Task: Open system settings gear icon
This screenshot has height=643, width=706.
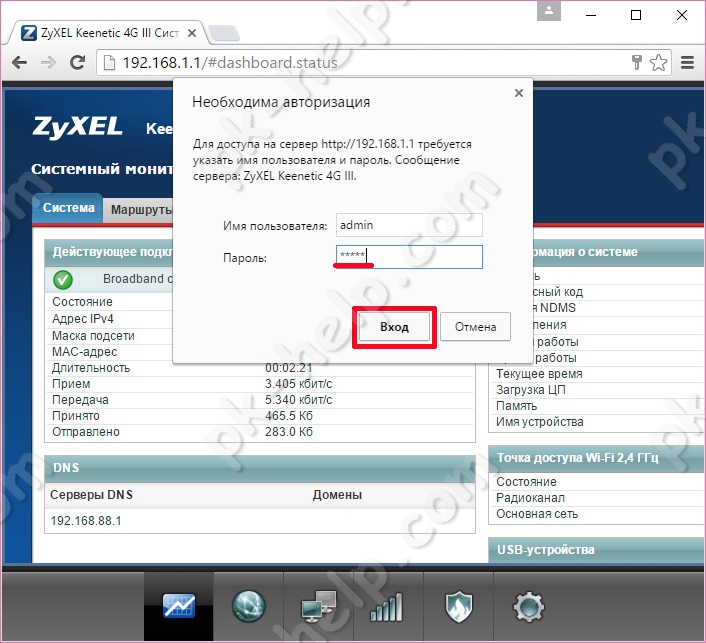Action: [x=529, y=606]
